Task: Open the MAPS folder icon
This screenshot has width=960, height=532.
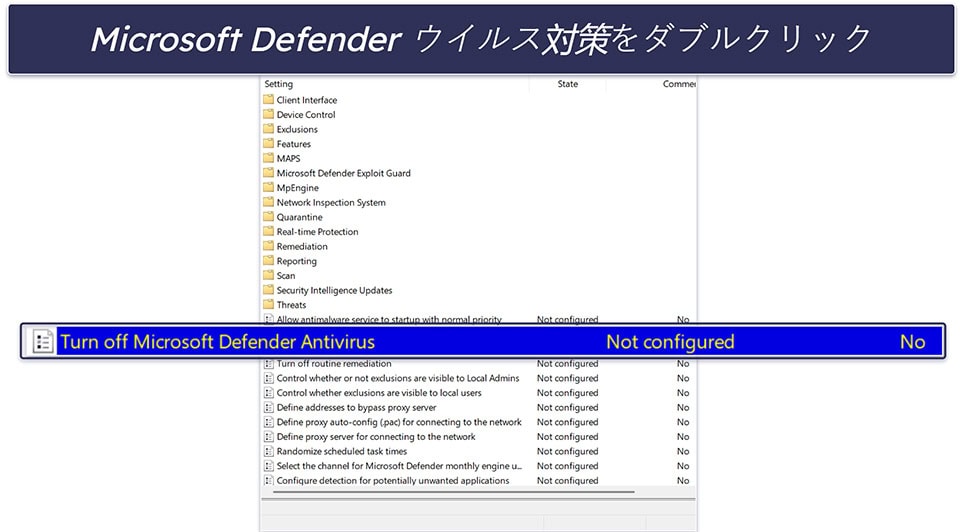Action: [x=268, y=158]
